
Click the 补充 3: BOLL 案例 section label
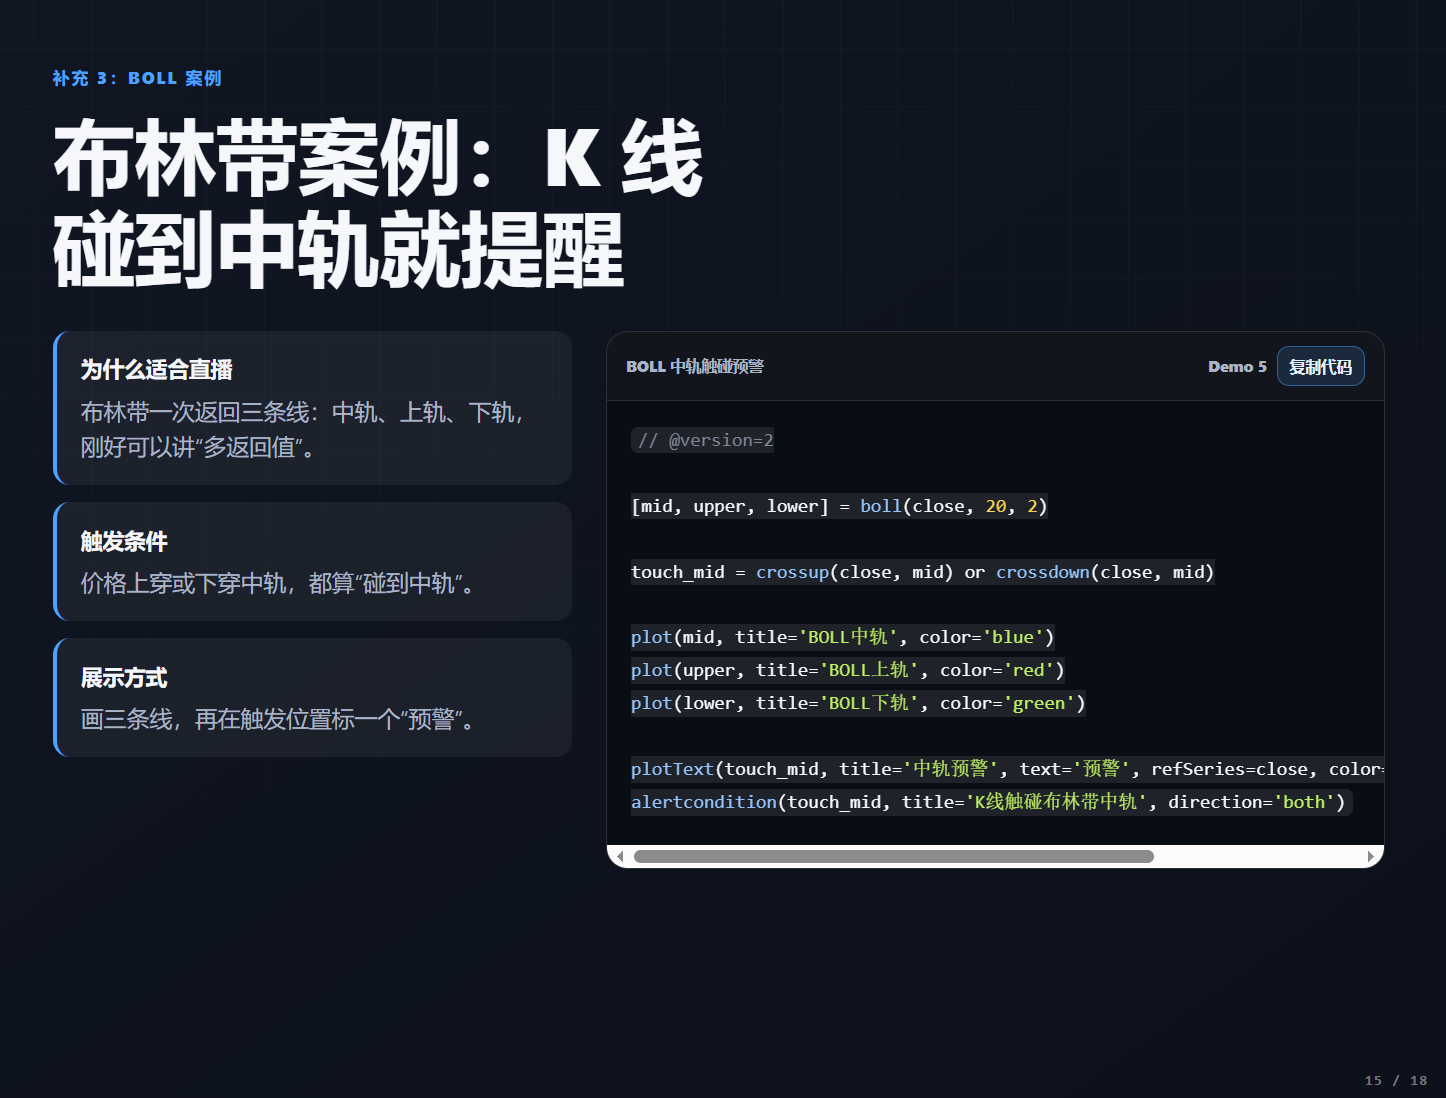pyautogui.click(x=137, y=78)
